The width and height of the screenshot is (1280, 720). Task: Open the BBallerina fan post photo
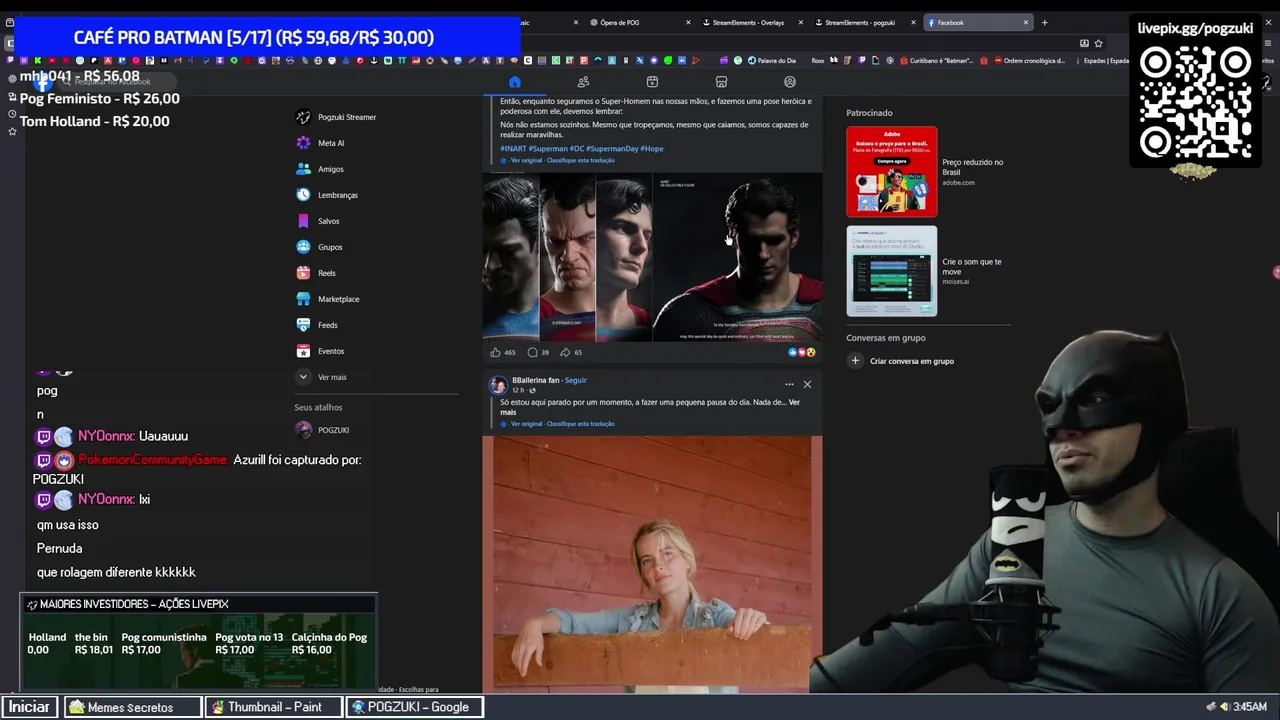tap(652, 564)
